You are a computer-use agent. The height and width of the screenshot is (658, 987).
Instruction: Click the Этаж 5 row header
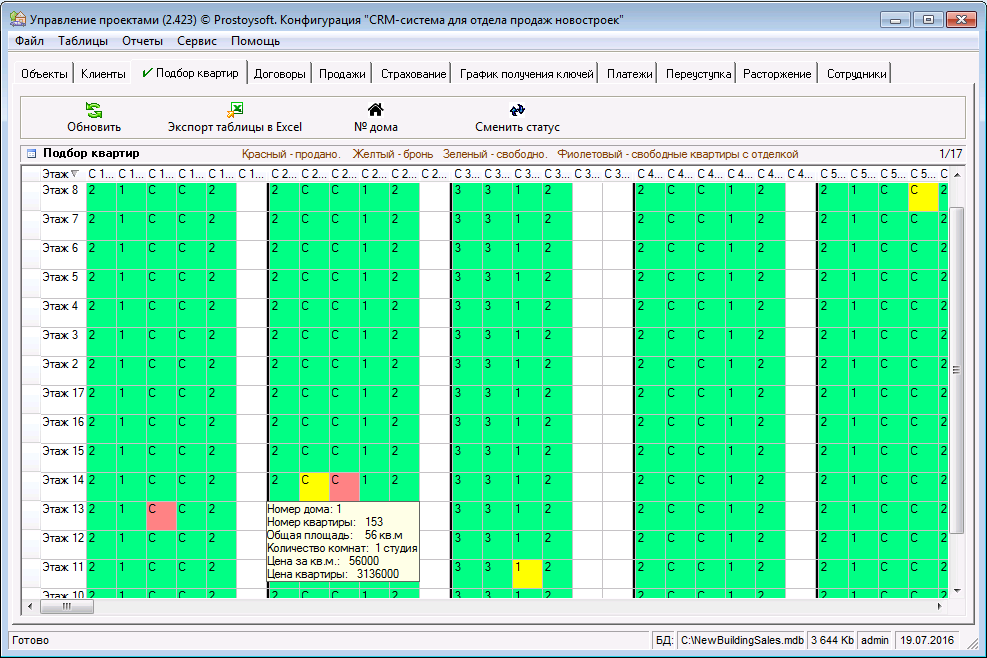click(60, 277)
